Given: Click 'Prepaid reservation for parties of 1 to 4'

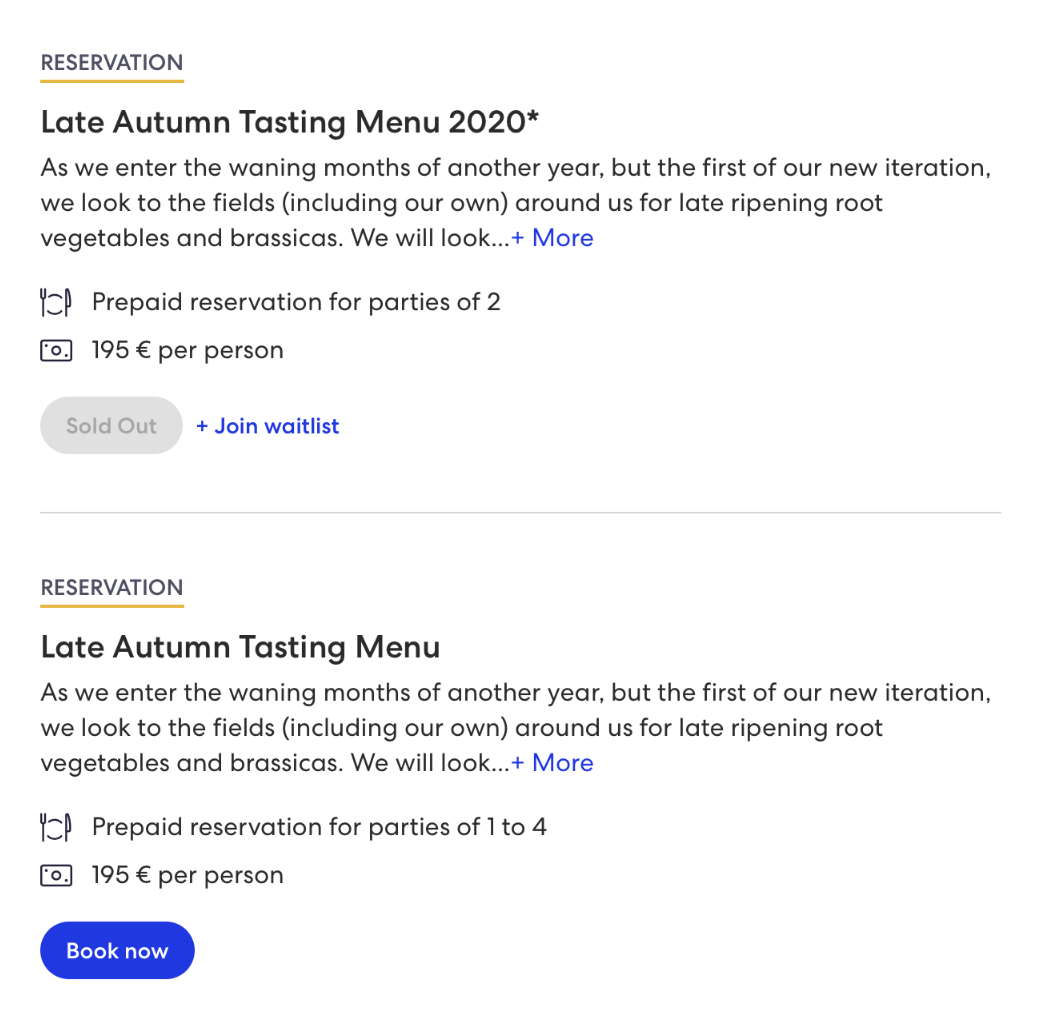Looking at the screenshot, I should (319, 827).
